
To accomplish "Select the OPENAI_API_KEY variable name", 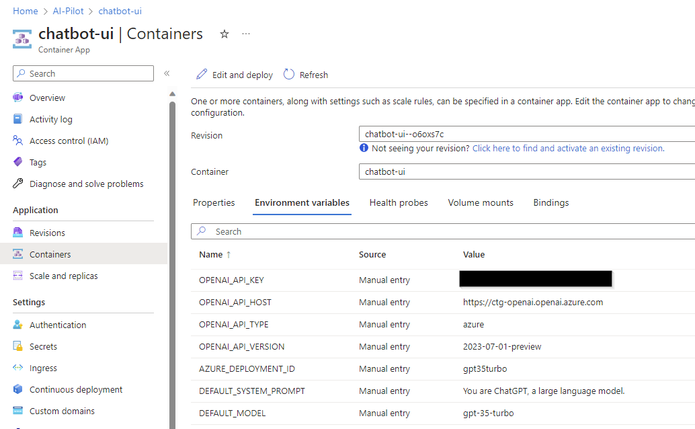I will [x=231, y=280].
